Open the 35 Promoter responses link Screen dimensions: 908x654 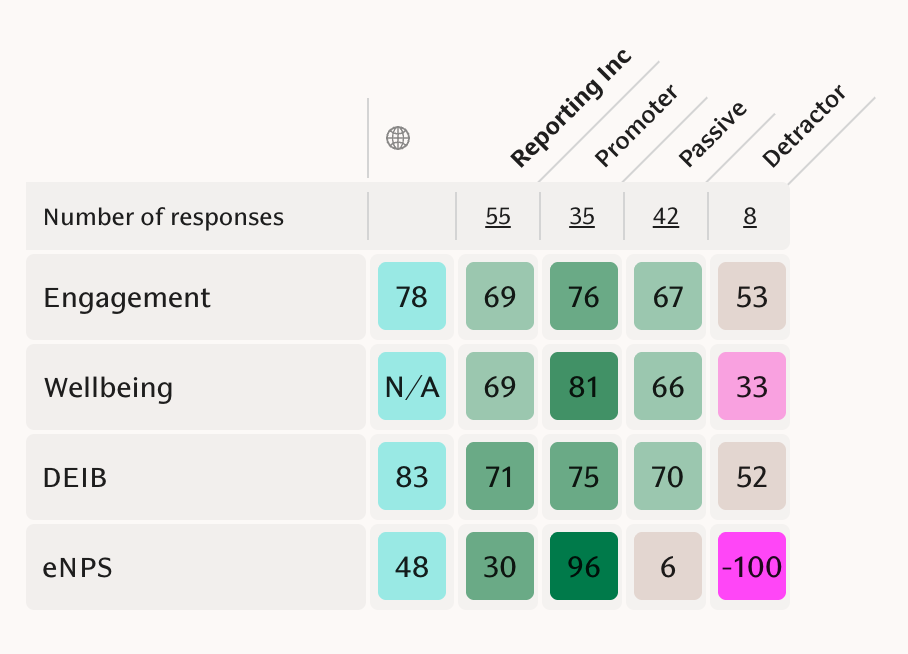(x=582, y=217)
